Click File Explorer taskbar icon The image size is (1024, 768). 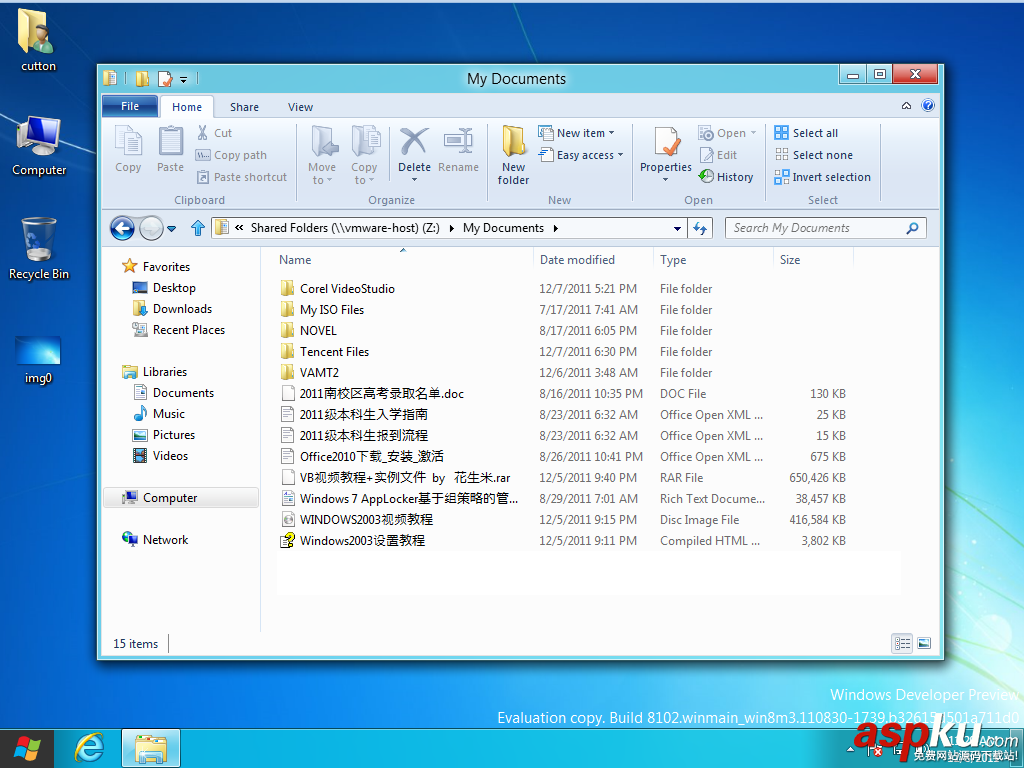[151, 748]
